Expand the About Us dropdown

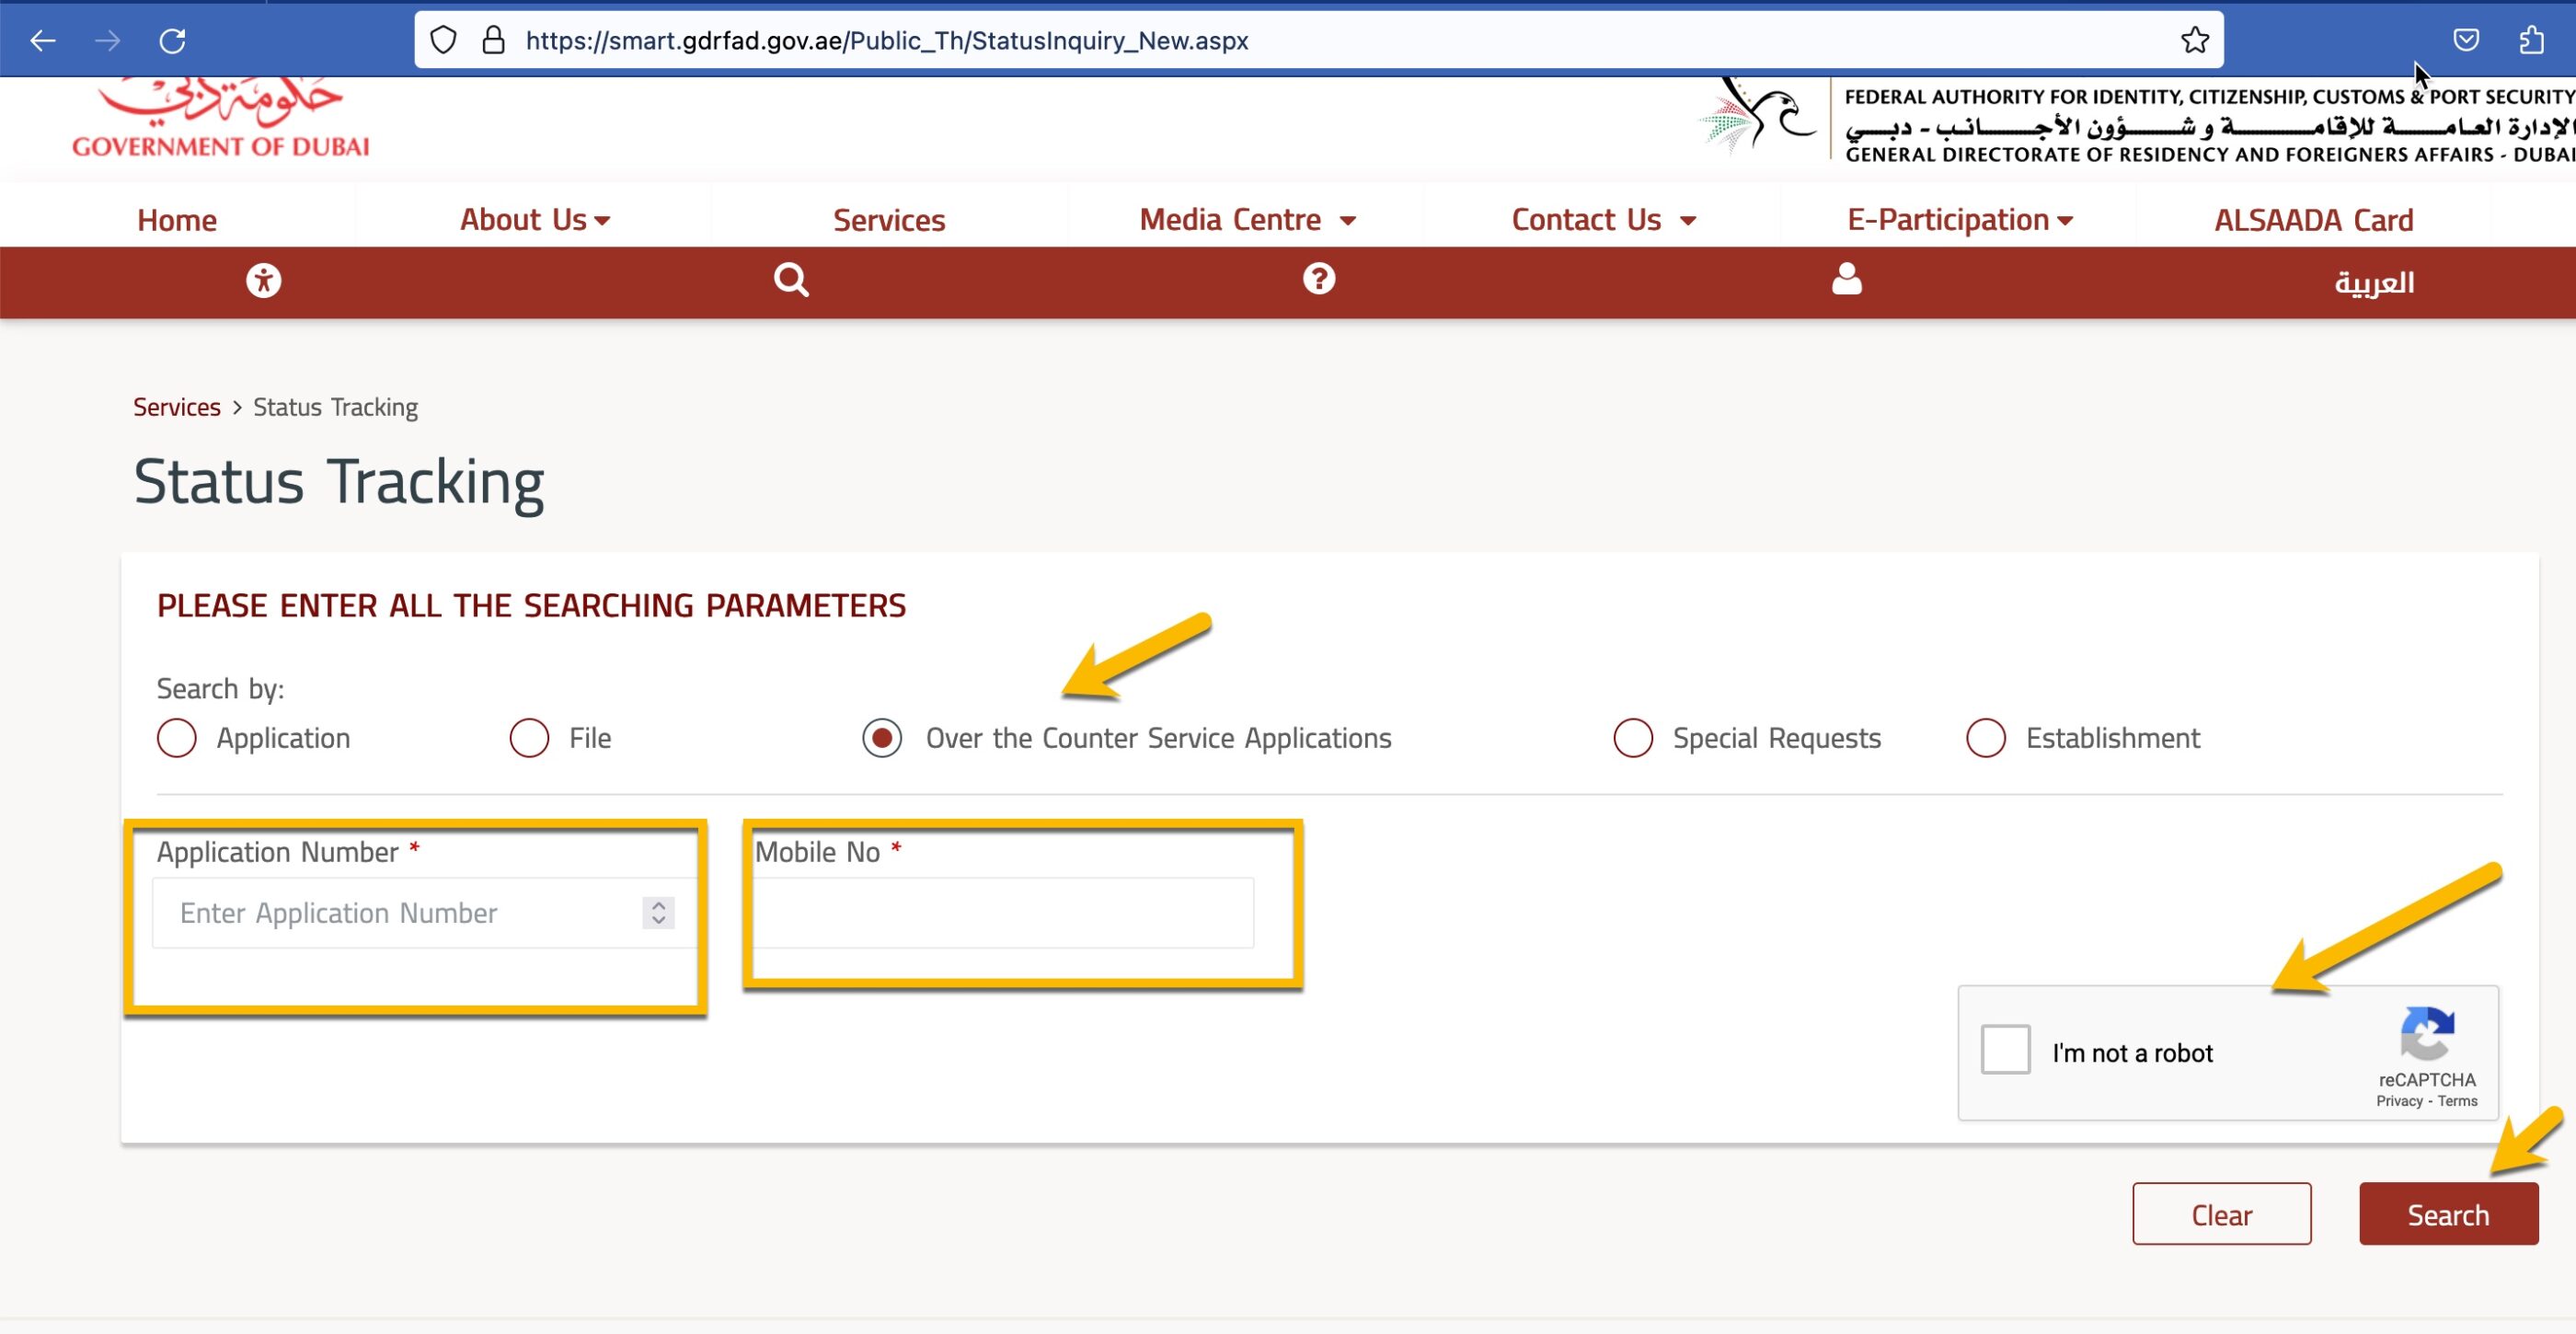click(x=534, y=219)
